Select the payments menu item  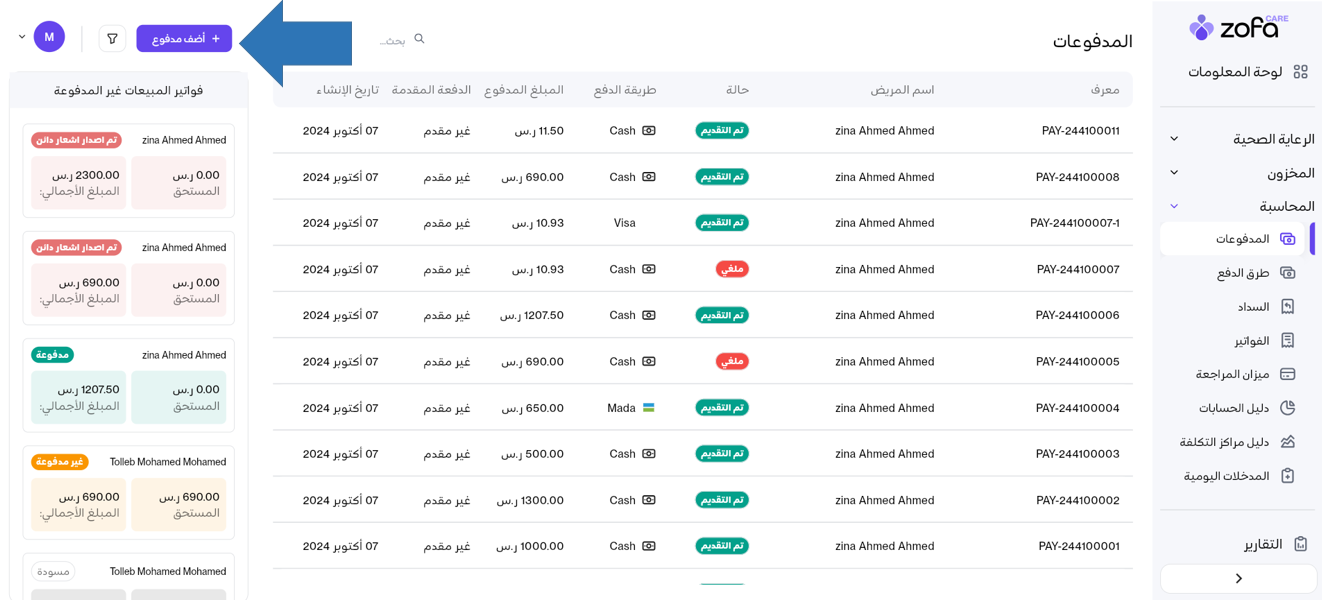pyautogui.click(x=1242, y=239)
